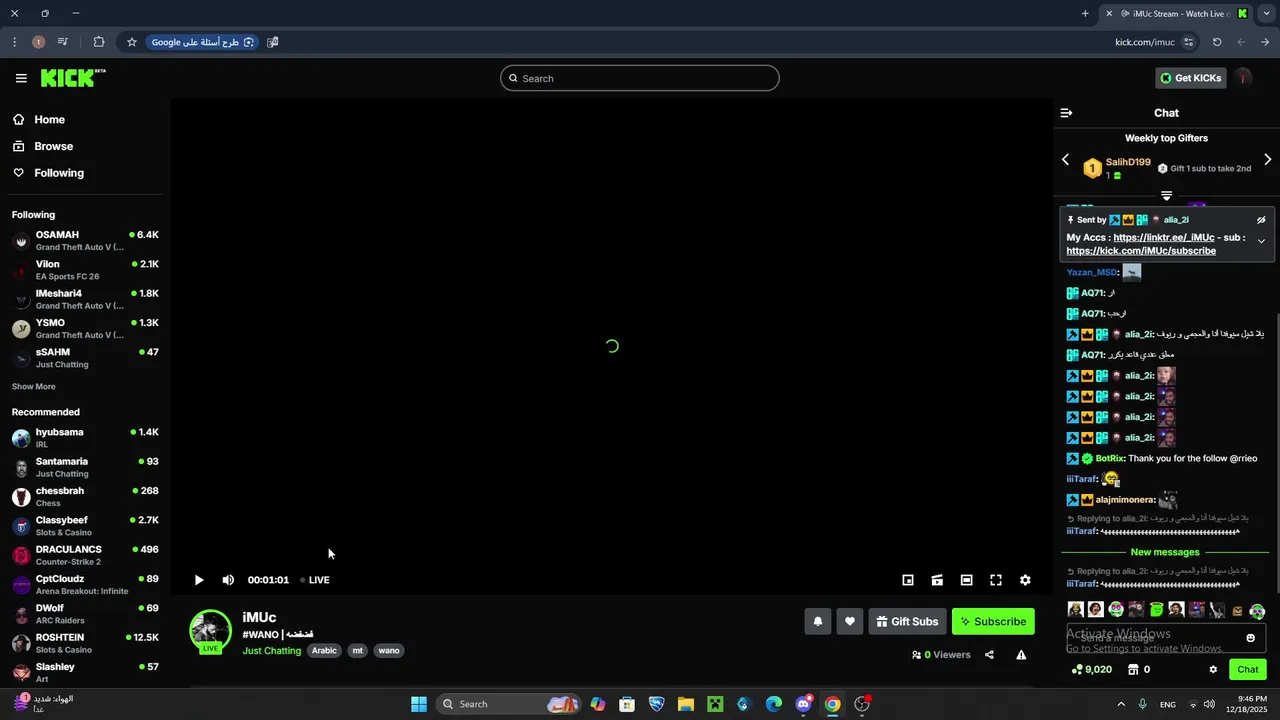The height and width of the screenshot is (720, 1280).
Task: Click the KICK logo
Action: click(72, 78)
